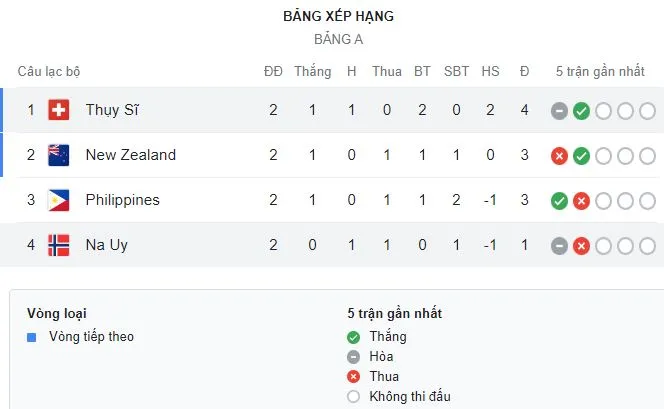The image size is (664, 409).
Task: Click the Đ points column header
Action: pos(524,72)
